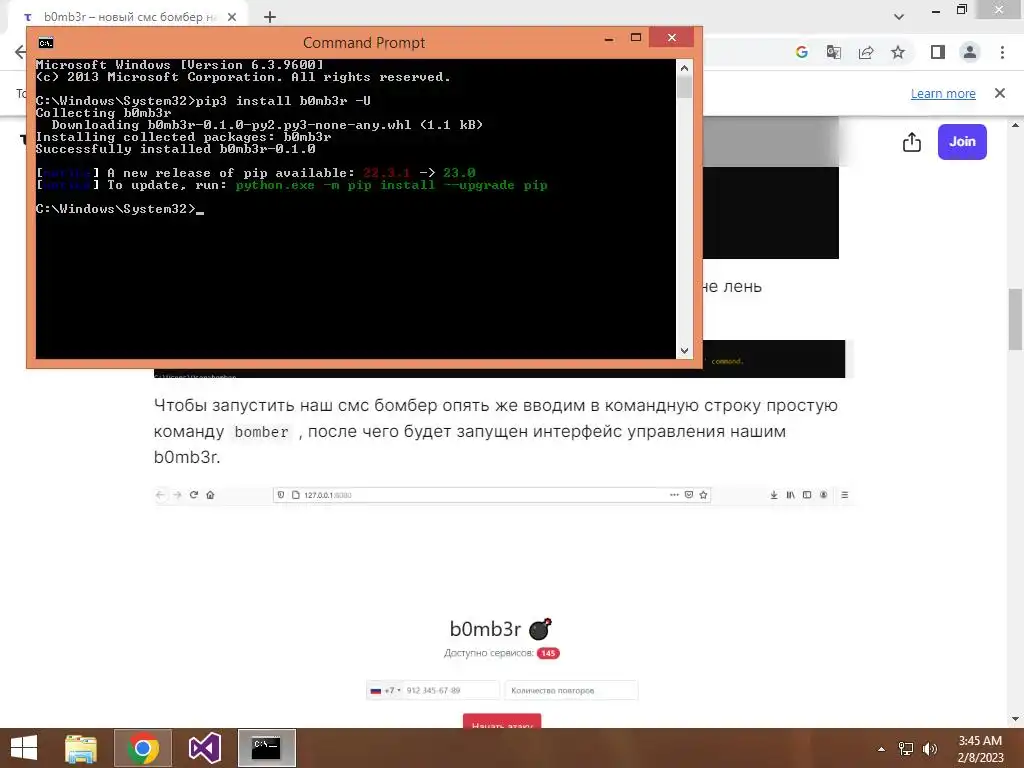Show hidden system tray icons

[x=881, y=749]
